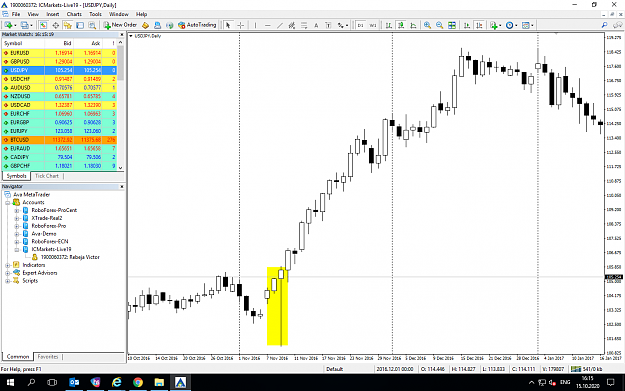Open the Strategy Tester icon
This screenshot has height=391, width=625.
[92, 25]
